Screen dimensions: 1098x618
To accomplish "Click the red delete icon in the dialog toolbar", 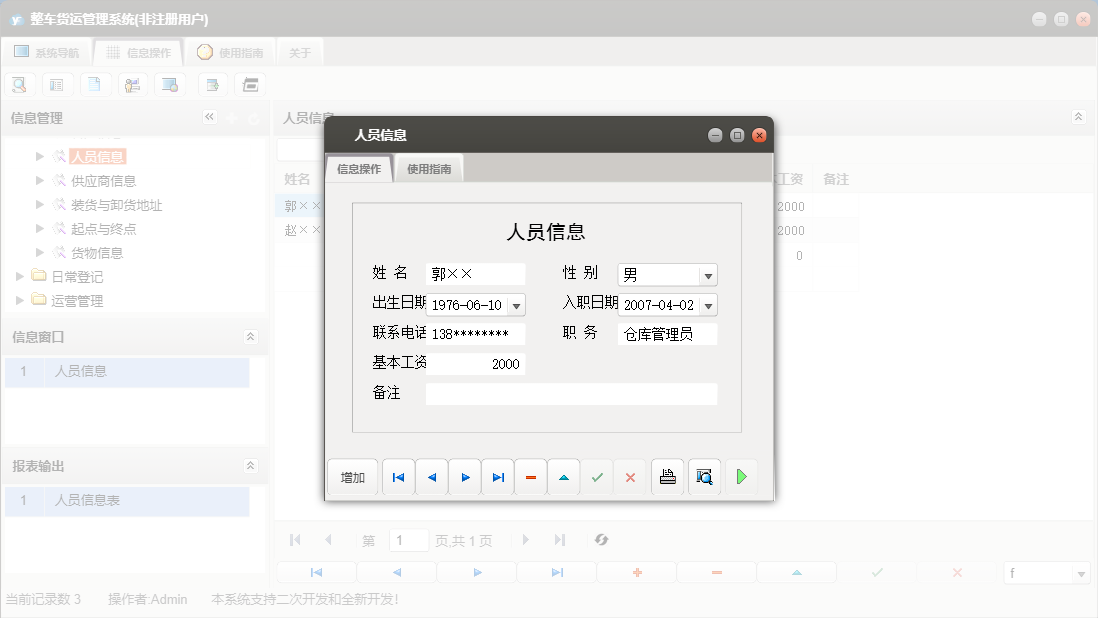I will click(630, 477).
